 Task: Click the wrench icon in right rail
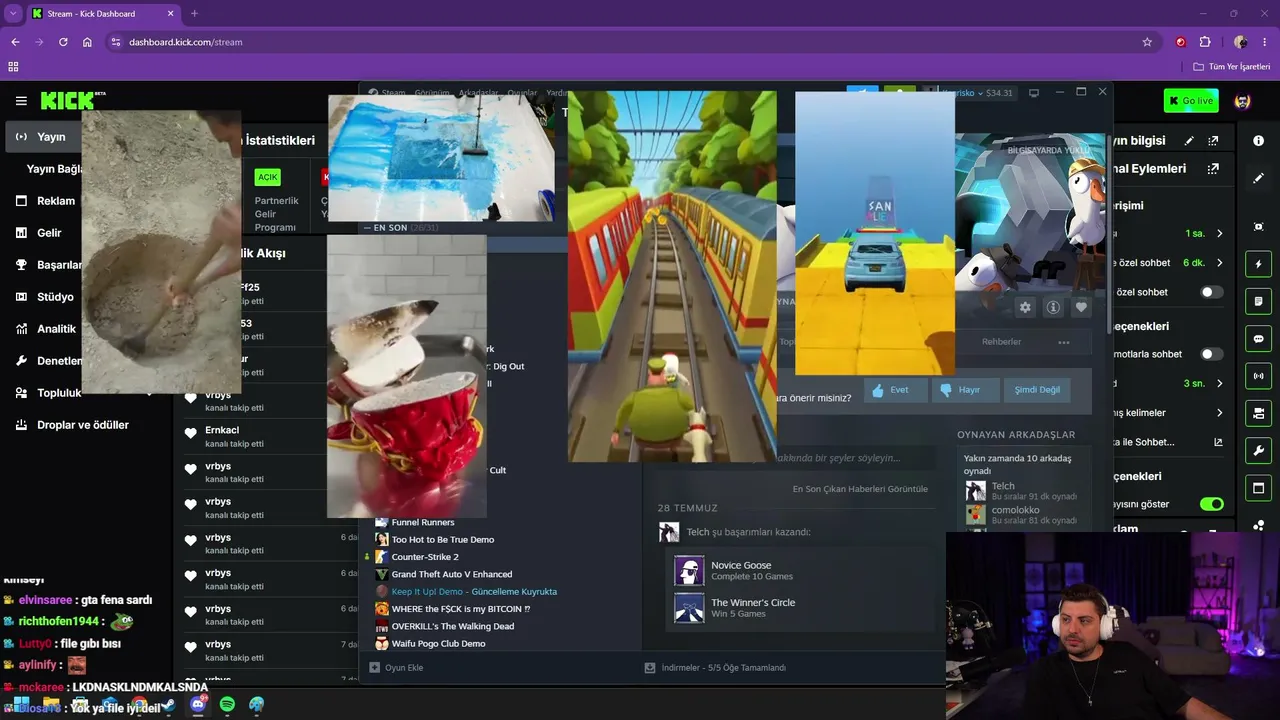[x=1258, y=450]
